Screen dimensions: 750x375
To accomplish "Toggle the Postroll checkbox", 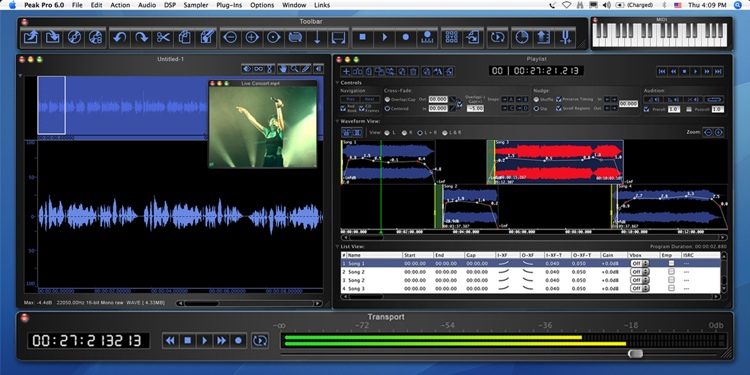I will [689, 109].
